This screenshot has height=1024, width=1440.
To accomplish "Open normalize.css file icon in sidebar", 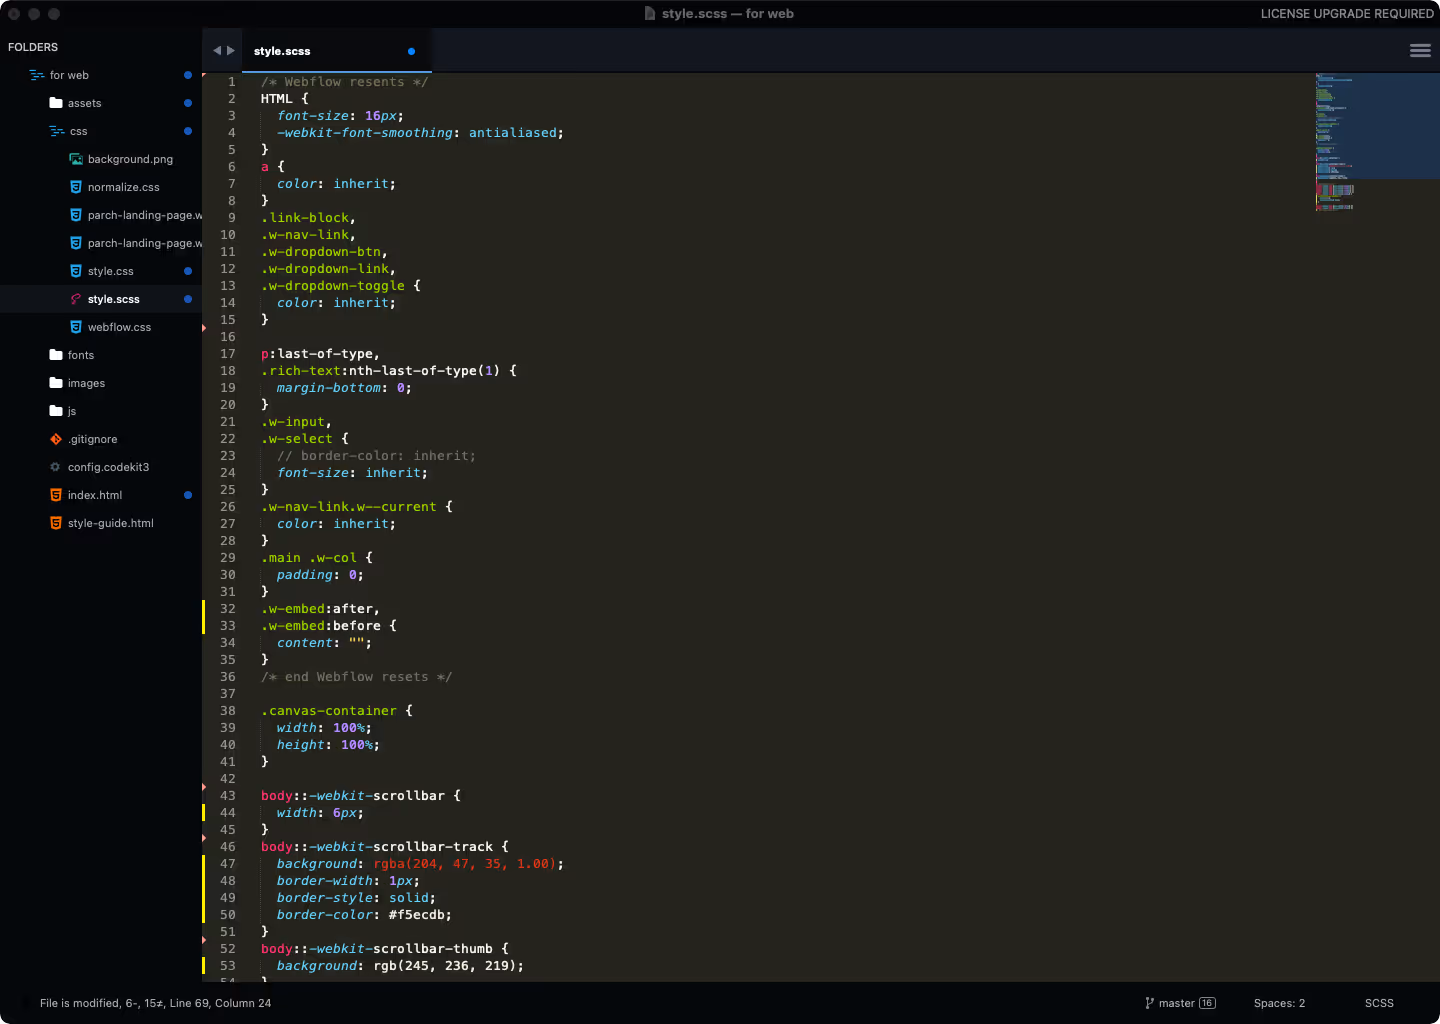I will 76,187.
